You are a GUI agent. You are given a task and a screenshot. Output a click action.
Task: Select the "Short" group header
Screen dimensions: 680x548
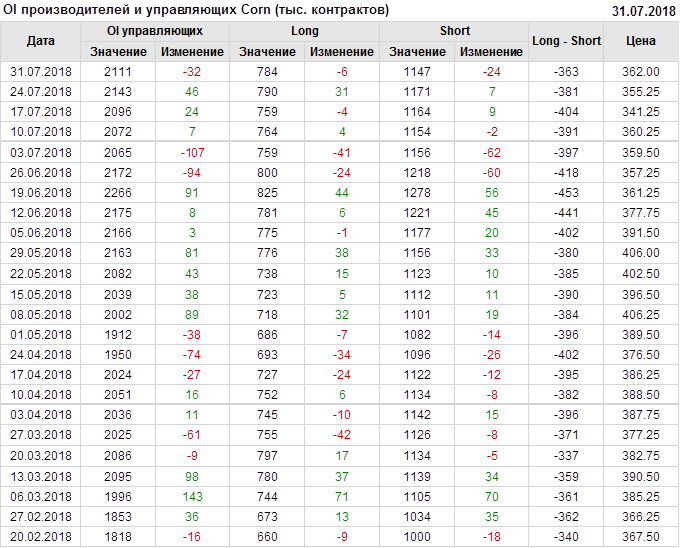point(455,31)
